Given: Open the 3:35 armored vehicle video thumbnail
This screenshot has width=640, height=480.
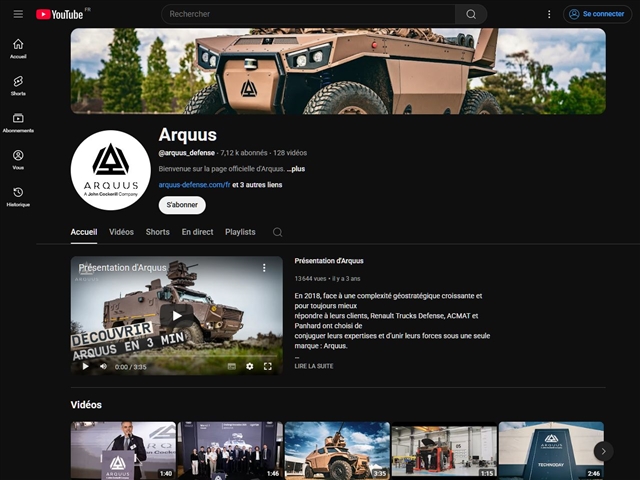Looking at the screenshot, I should point(337,451).
